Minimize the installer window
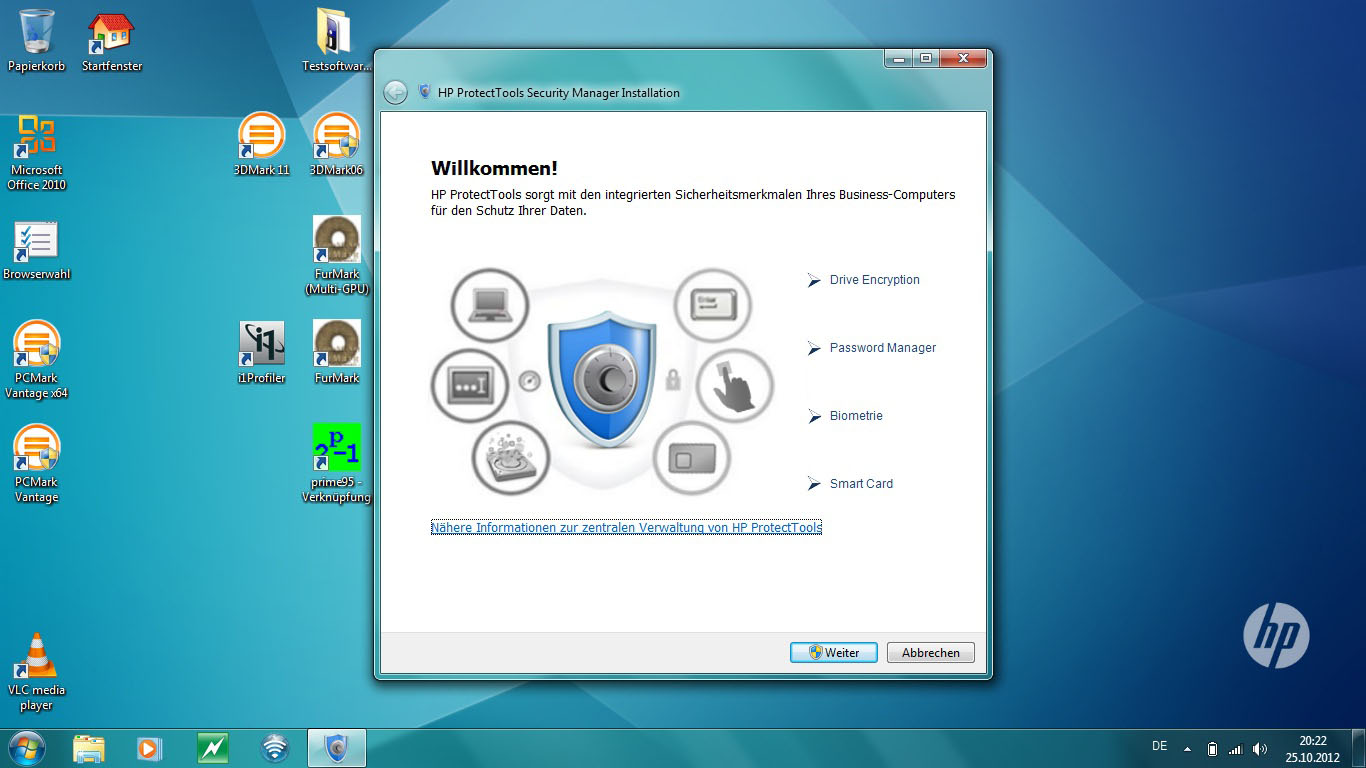Screen dimensions: 1366x768 (899, 58)
